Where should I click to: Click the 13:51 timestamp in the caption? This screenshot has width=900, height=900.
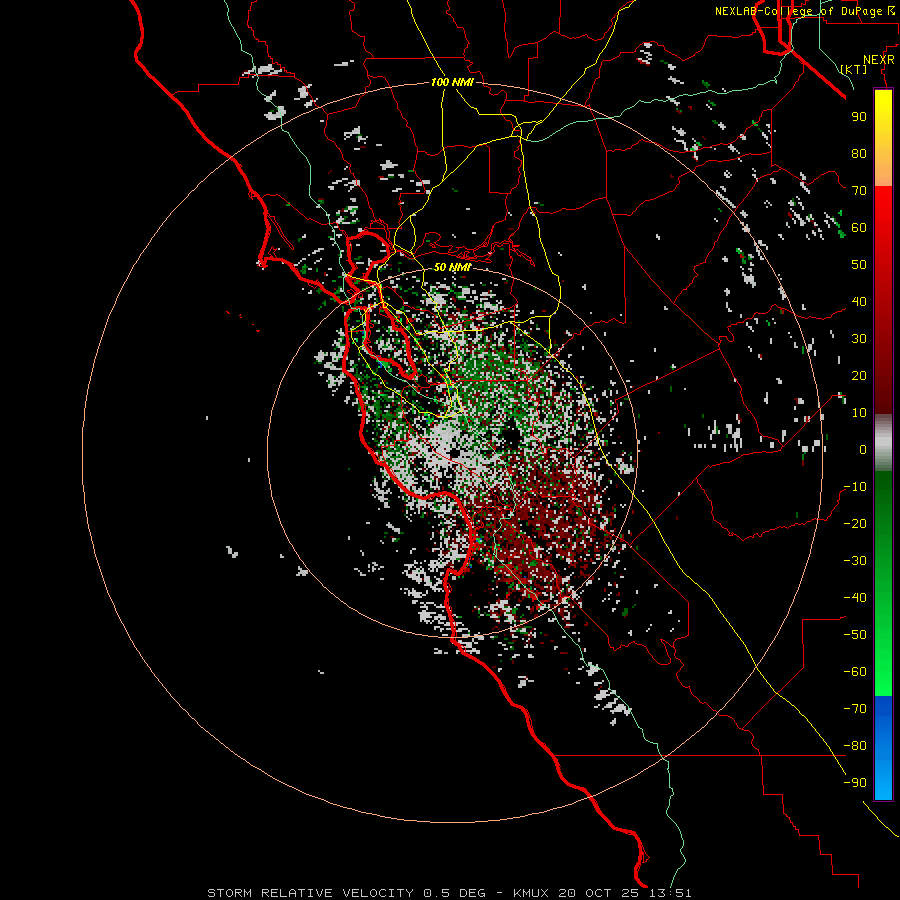(668, 893)
